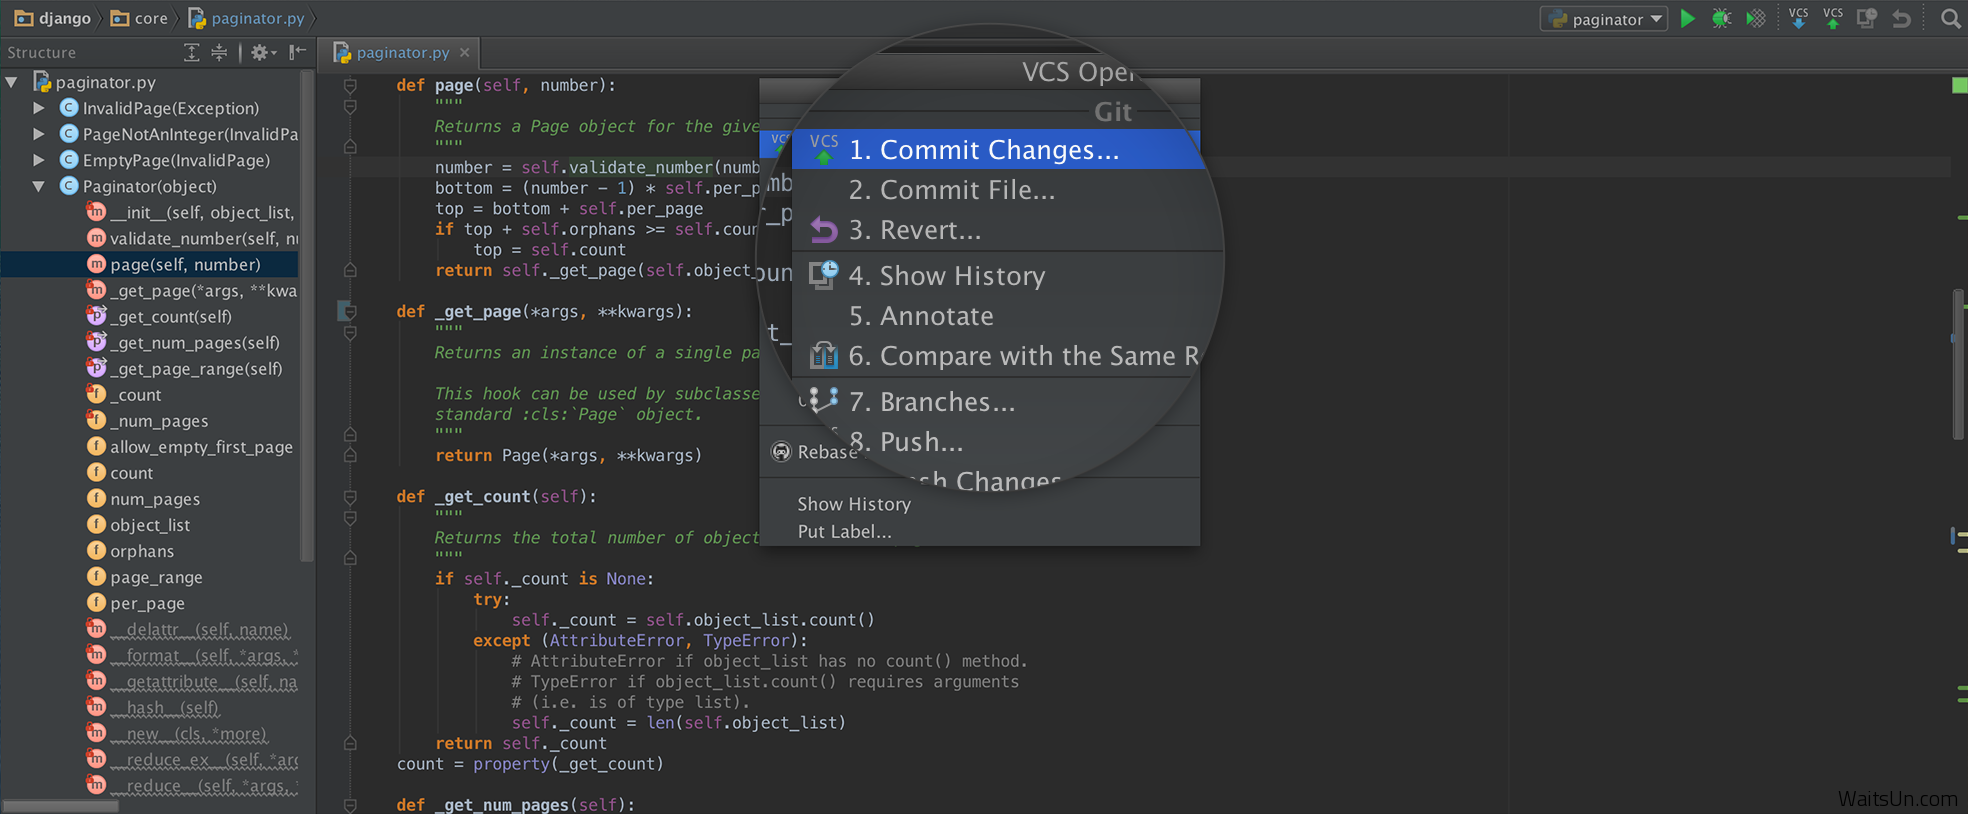1968x814 pixels.
Task: Toggle code folding for def page
Action: (350, 86)
